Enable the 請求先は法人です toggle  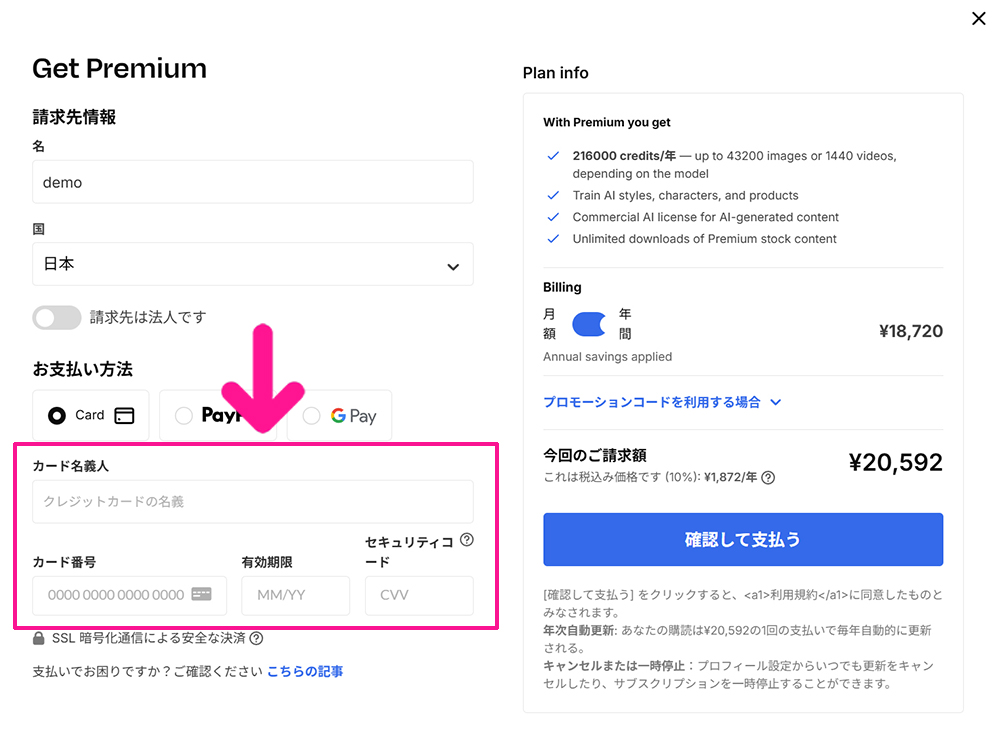click(57, 317)
